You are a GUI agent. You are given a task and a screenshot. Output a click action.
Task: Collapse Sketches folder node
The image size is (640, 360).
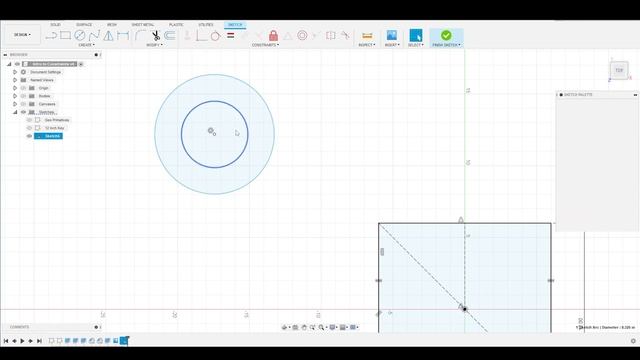point(15,112)
